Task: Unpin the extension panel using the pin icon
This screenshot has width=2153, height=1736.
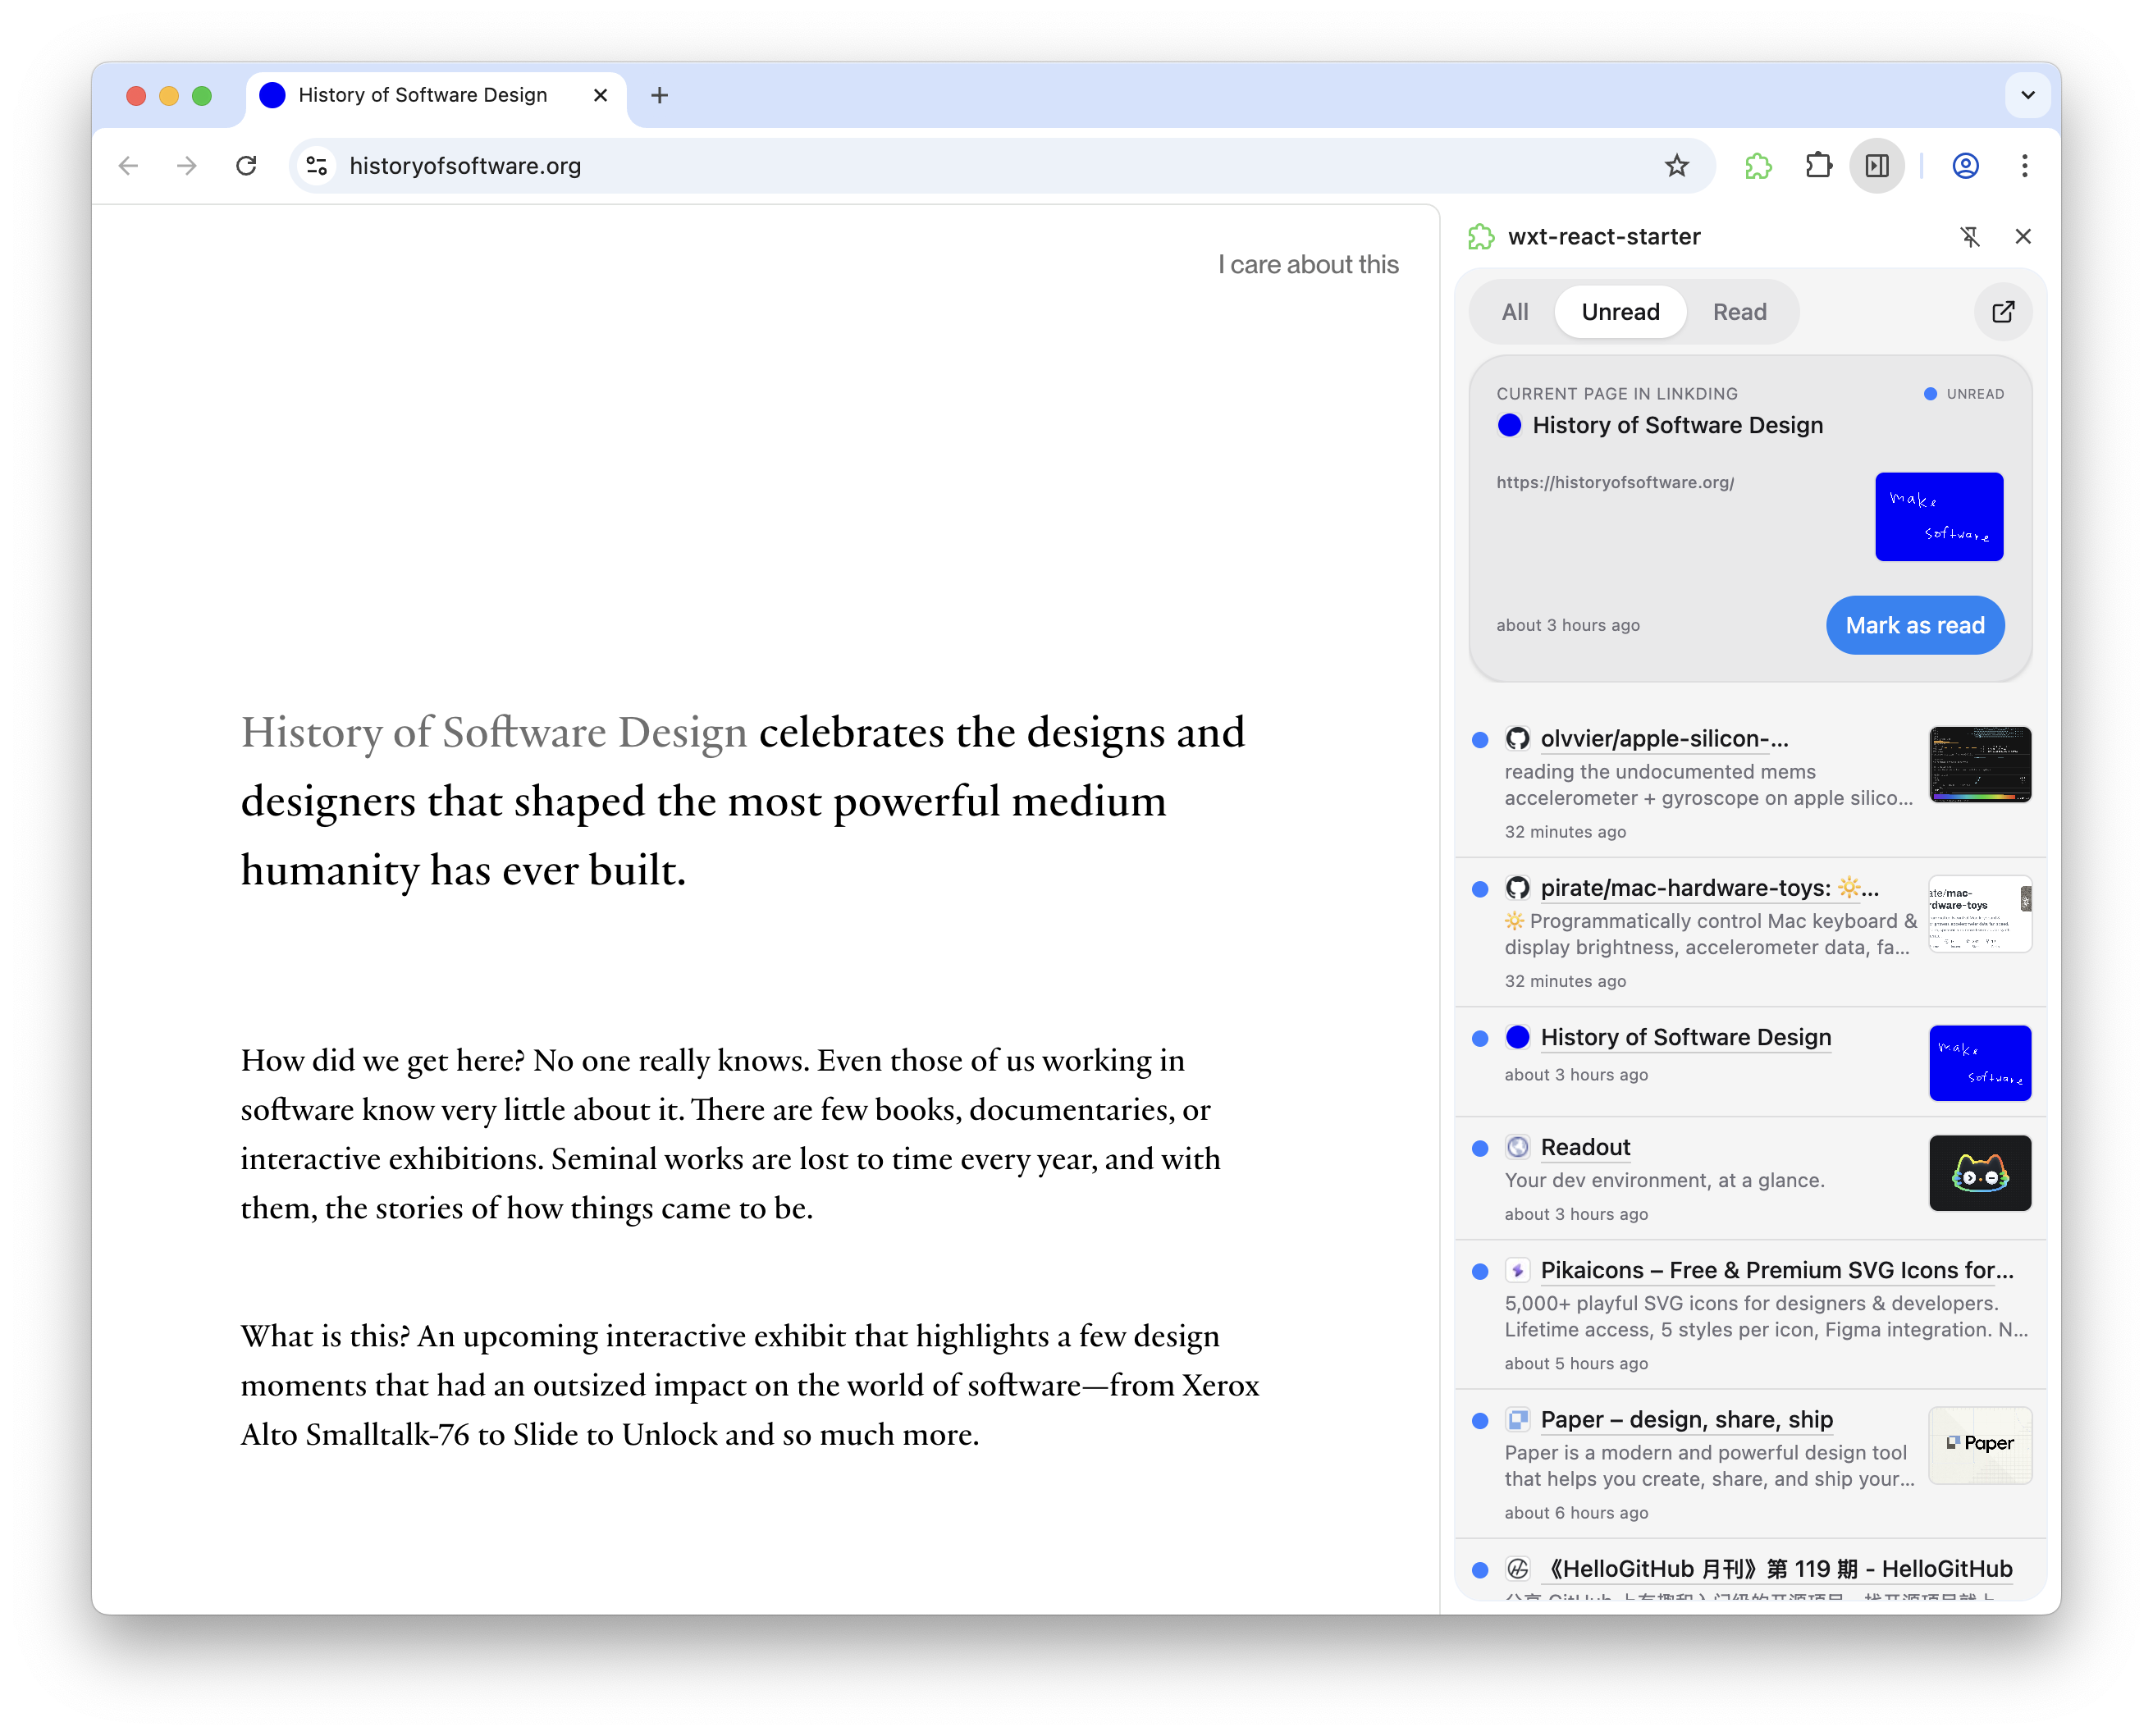Action: (1970, 237)
